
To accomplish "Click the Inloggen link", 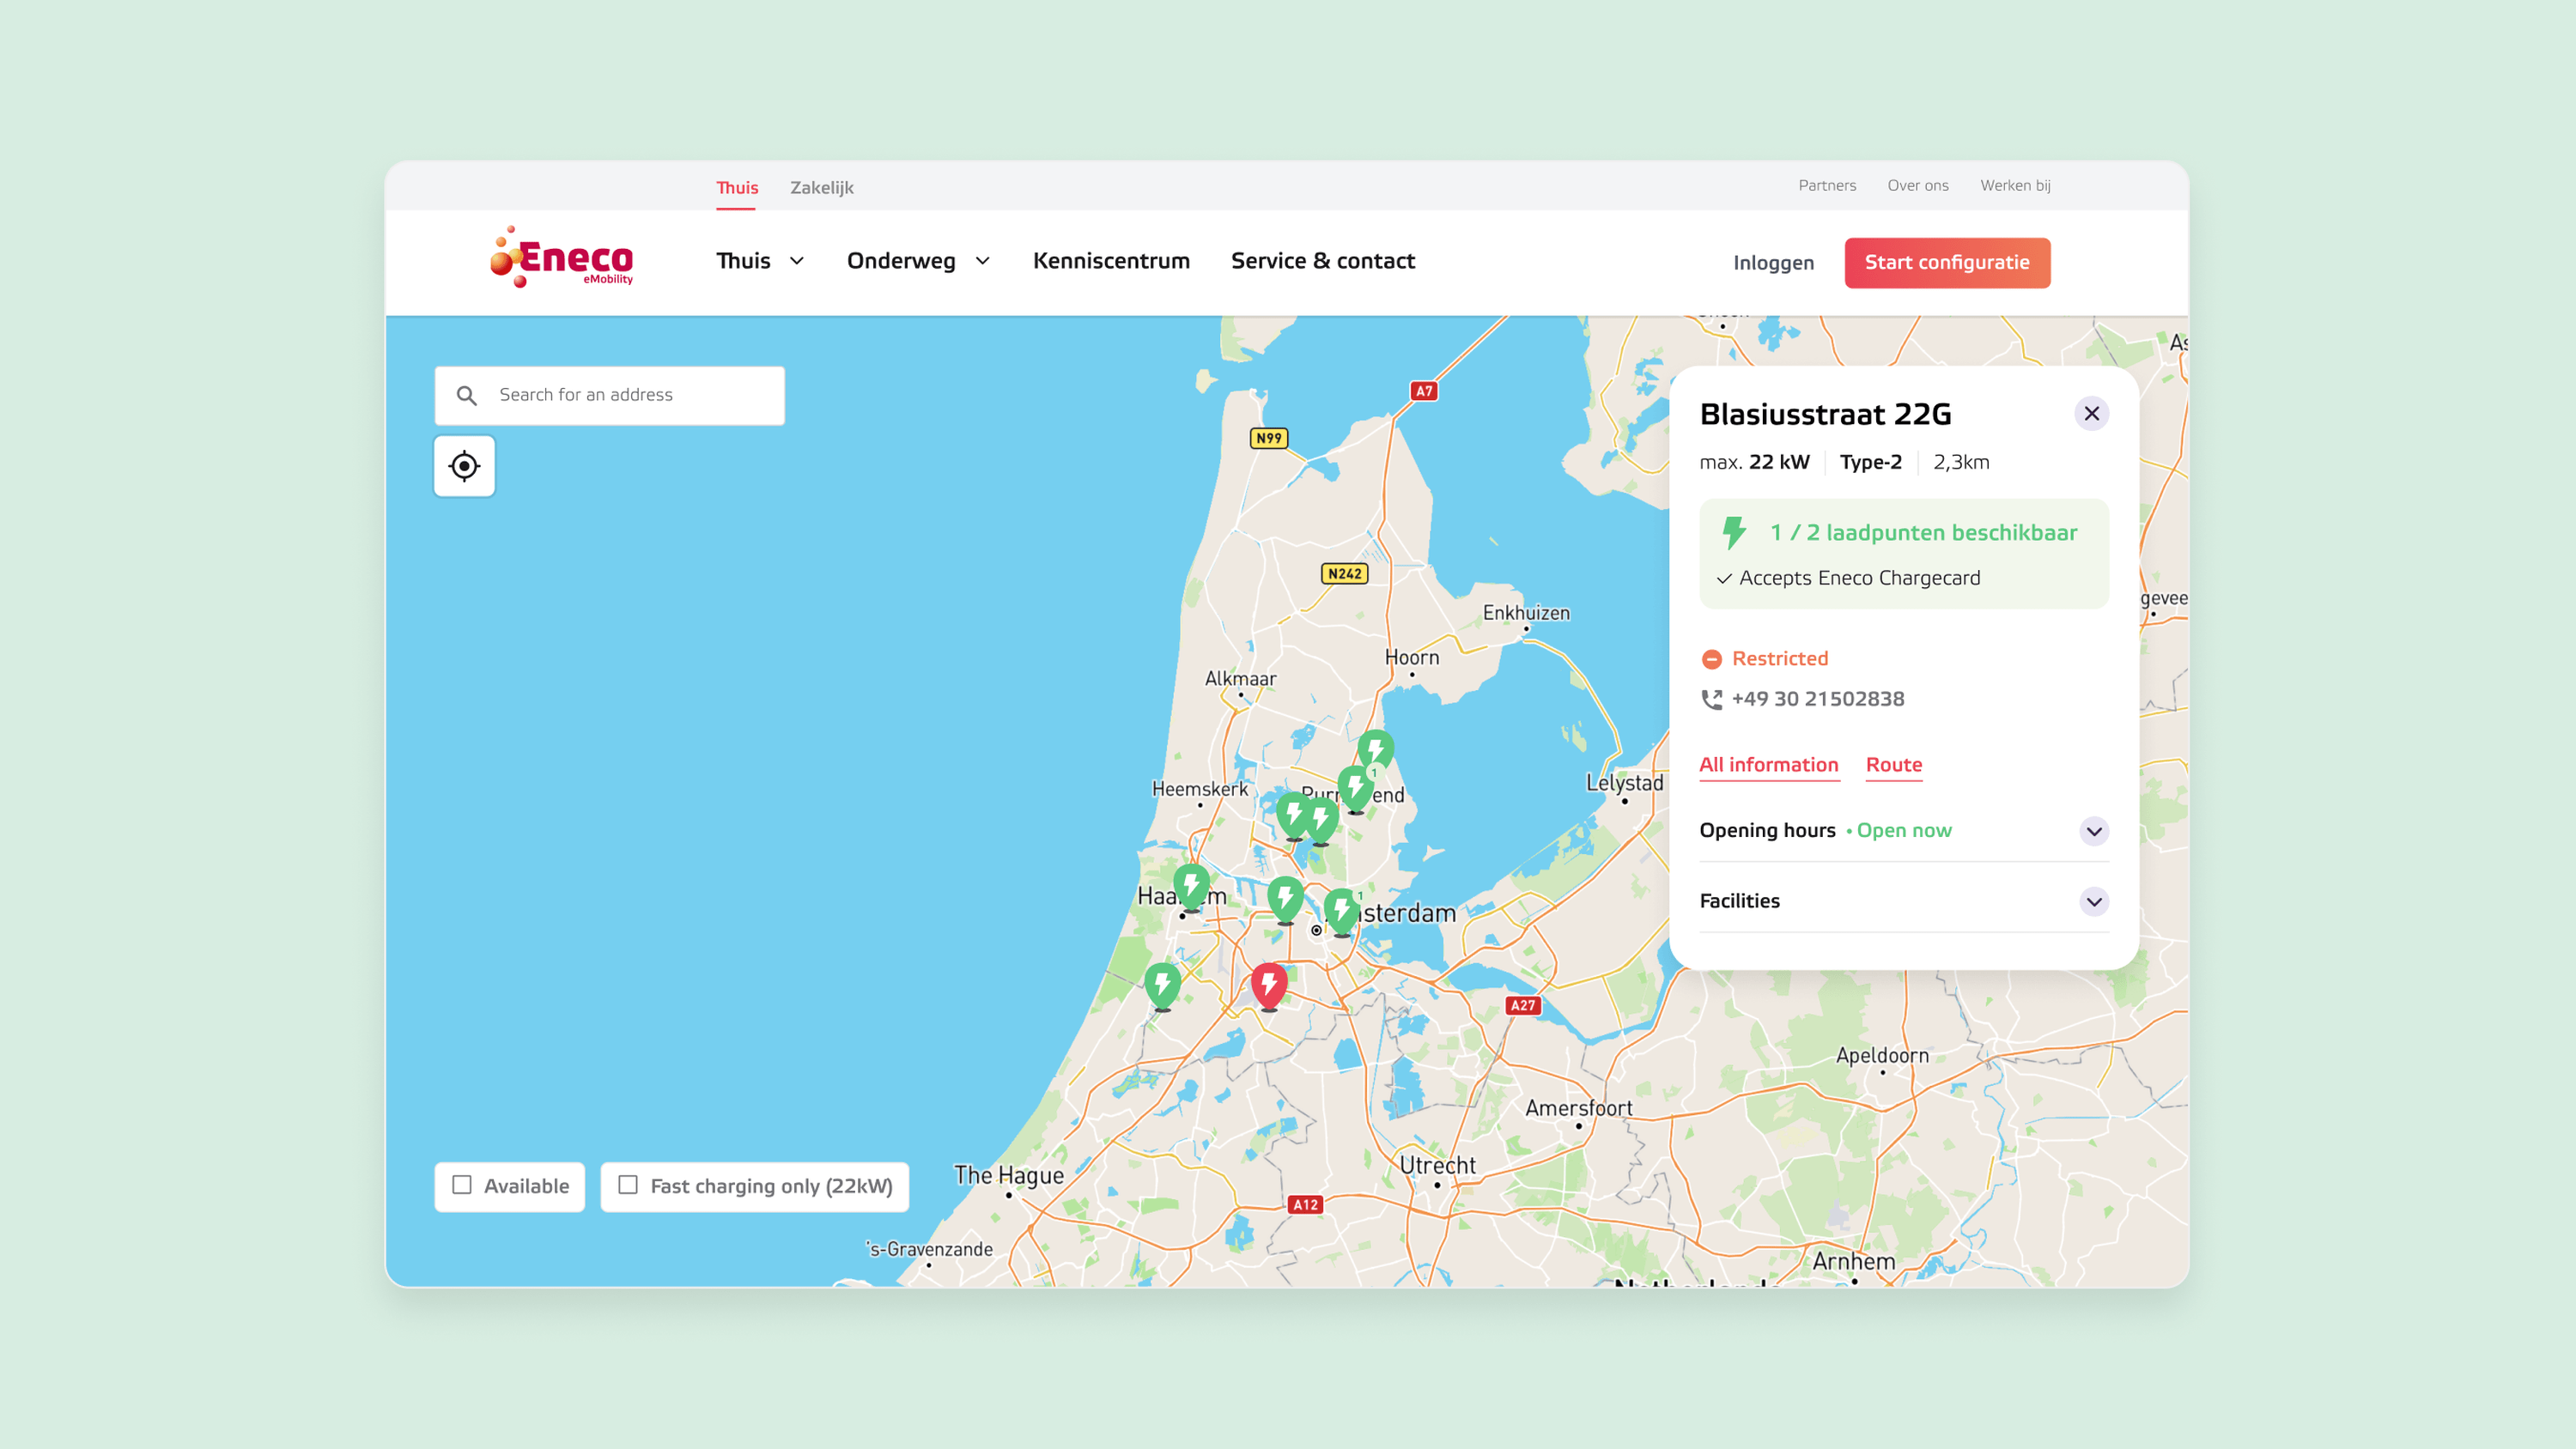I will (1773, 263).
